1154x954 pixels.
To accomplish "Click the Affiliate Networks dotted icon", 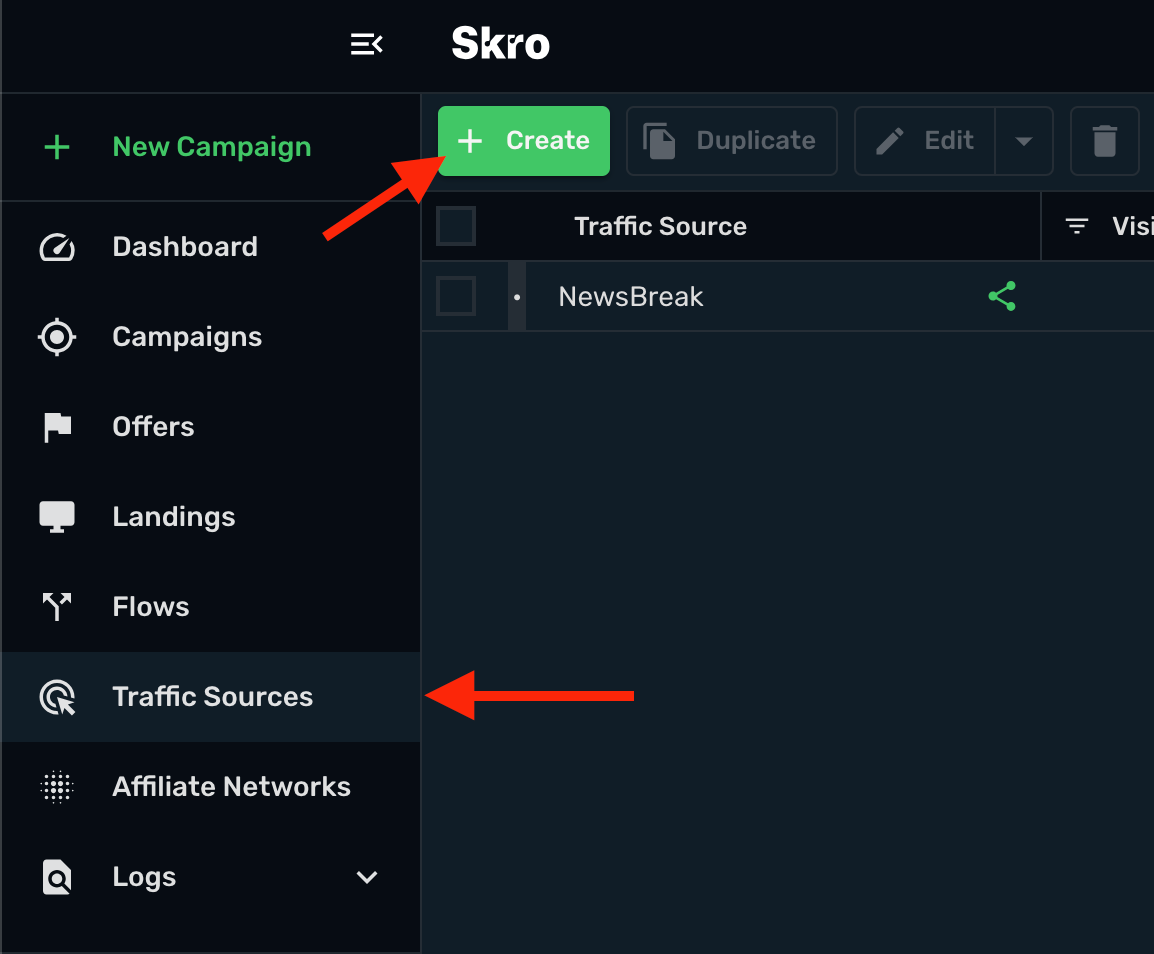I will 57,787.
